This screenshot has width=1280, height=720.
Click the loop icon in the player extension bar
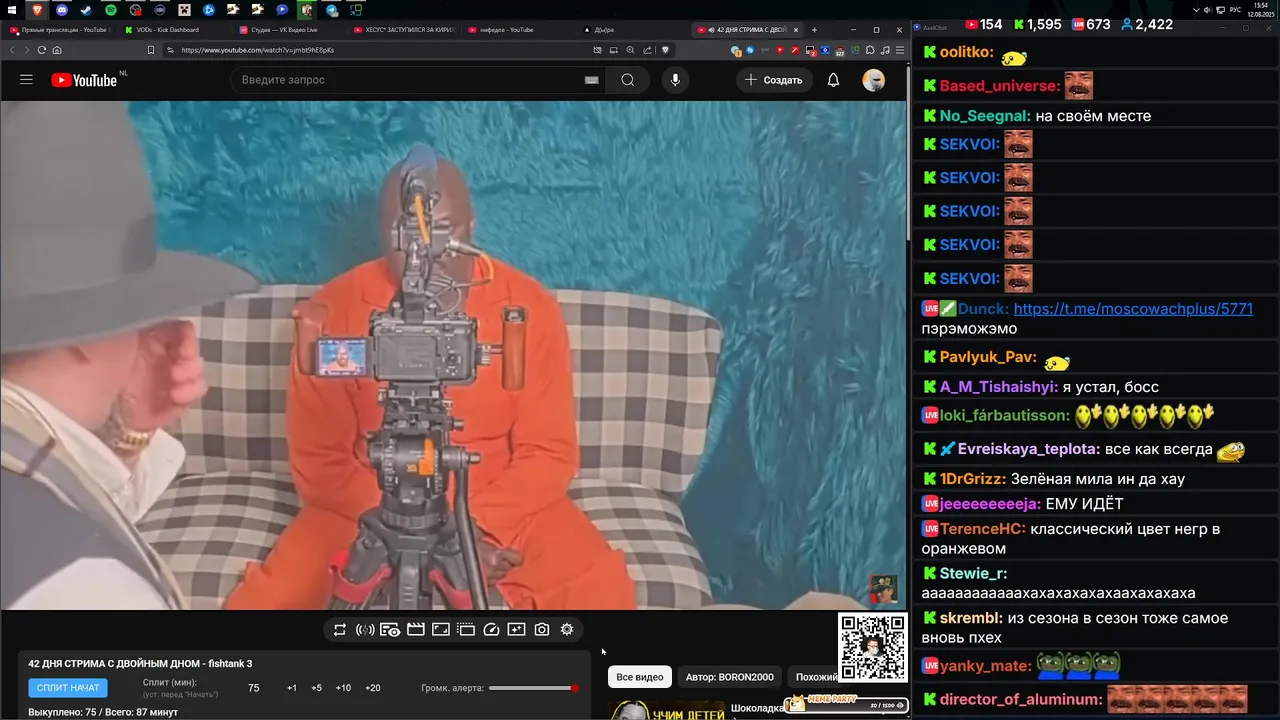pos(340,629)
